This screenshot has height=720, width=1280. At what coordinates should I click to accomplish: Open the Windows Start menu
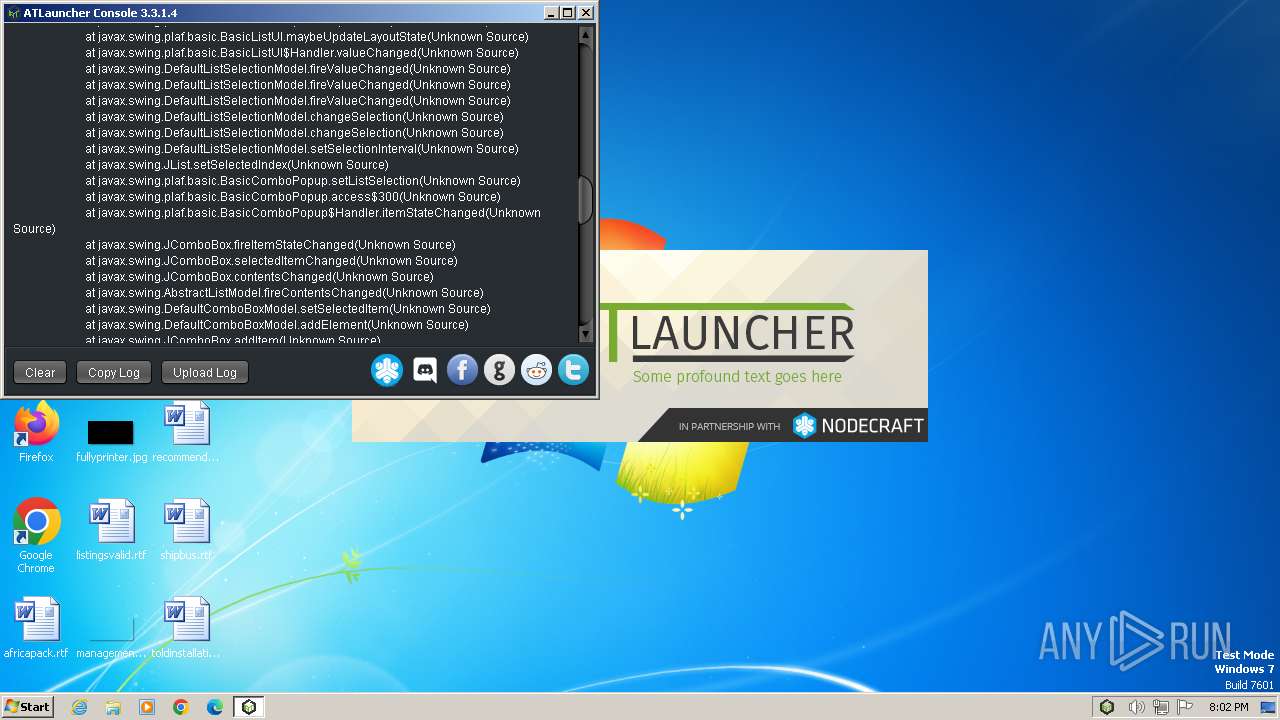28,707
